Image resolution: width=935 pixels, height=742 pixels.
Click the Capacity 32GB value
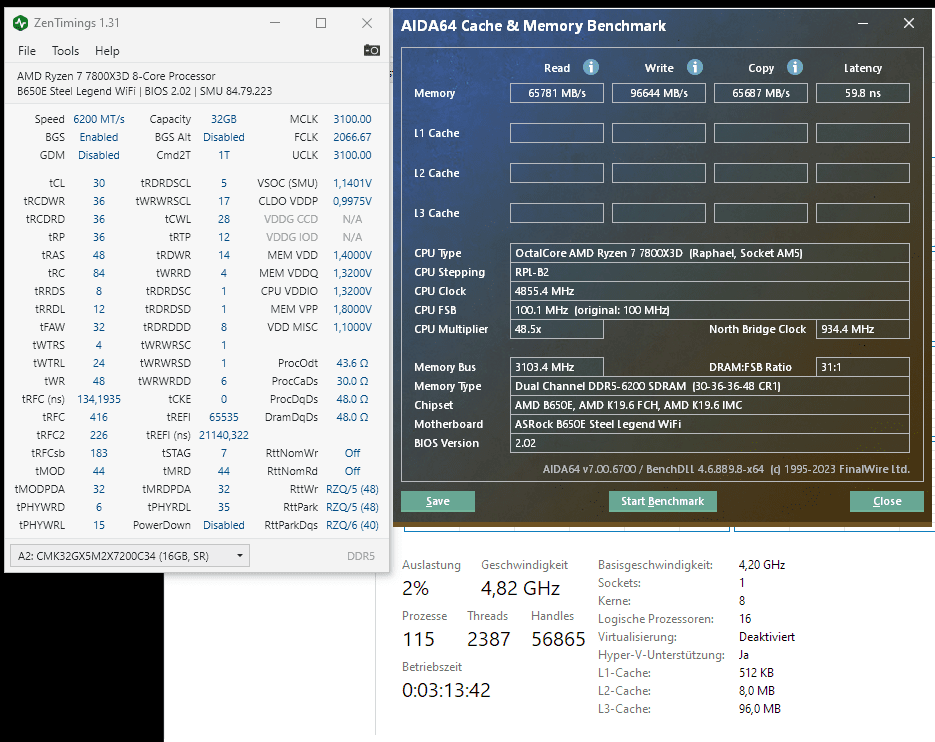224,119
